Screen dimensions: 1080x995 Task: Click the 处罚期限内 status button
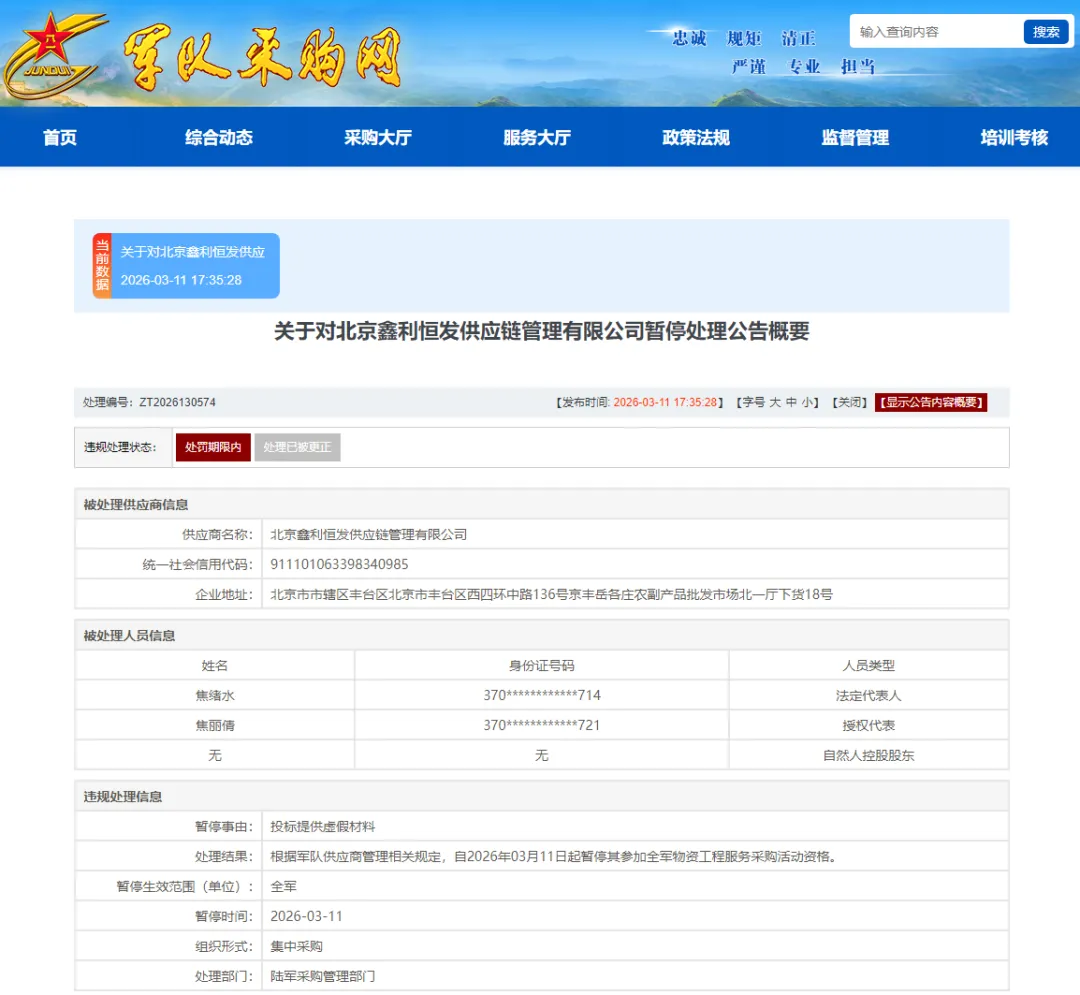click(213, 448)
